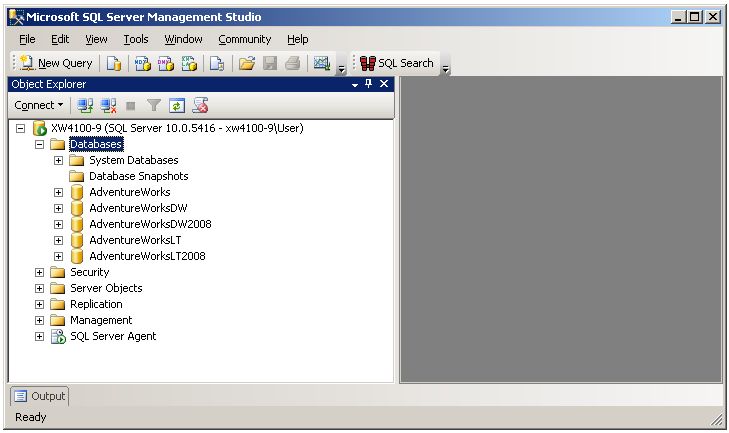Click the SQL Server Agent icon
This screenshot has height=433, width=729.
pyautogui.click(x=58, y=336)
